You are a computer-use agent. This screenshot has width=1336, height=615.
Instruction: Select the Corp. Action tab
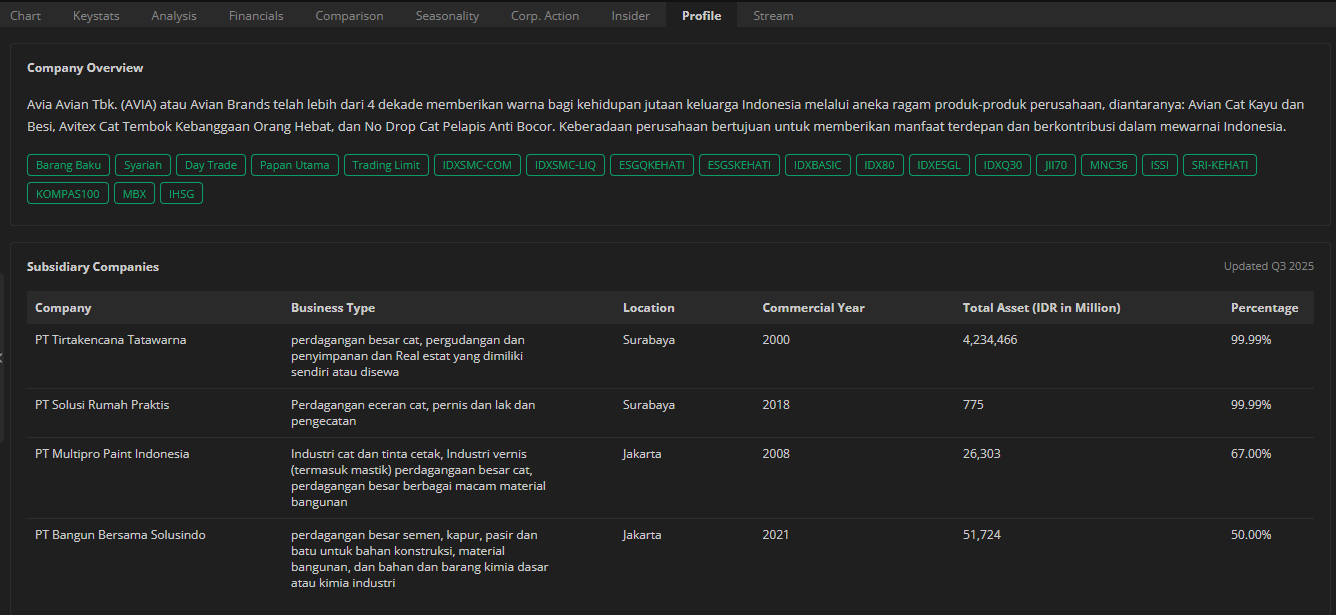(x=545, y=15)
